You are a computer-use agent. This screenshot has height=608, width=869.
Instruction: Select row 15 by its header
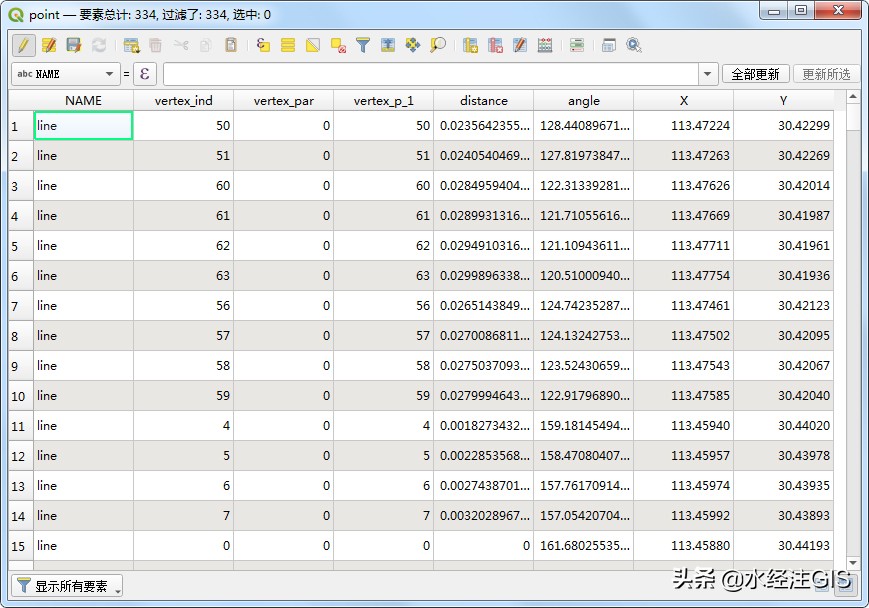(x=21, y=545)
